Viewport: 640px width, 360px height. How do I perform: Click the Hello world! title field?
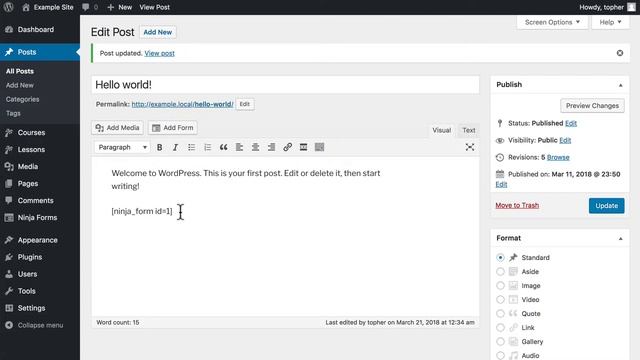[285, 84]
